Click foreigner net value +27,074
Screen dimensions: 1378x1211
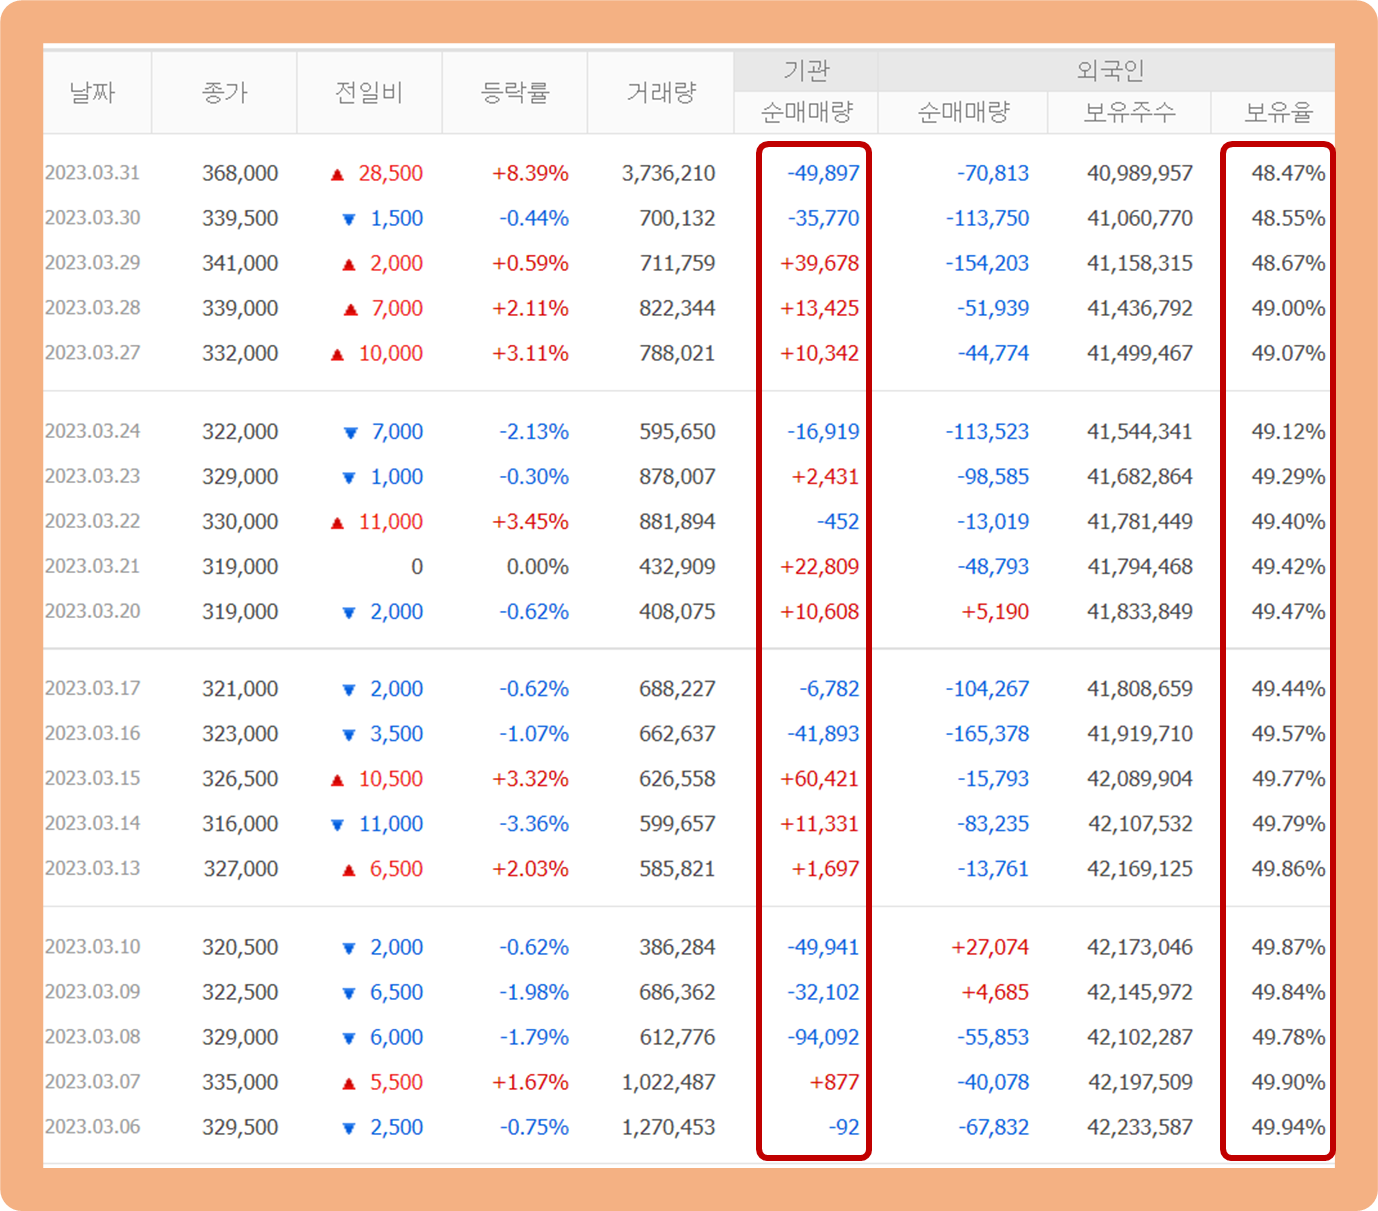(990, 947)
